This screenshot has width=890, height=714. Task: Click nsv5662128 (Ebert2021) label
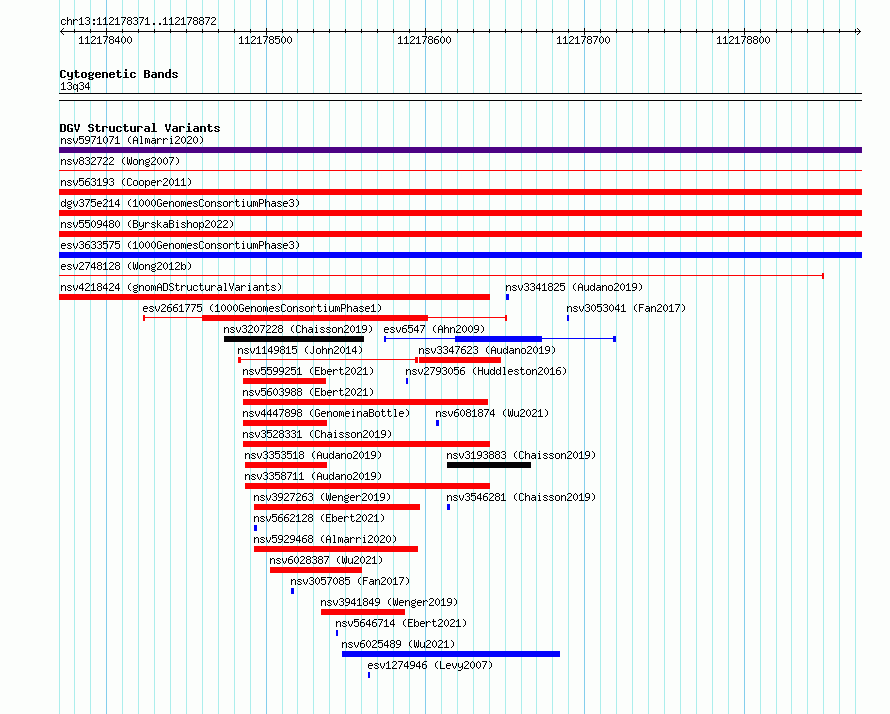pos(319,518)
